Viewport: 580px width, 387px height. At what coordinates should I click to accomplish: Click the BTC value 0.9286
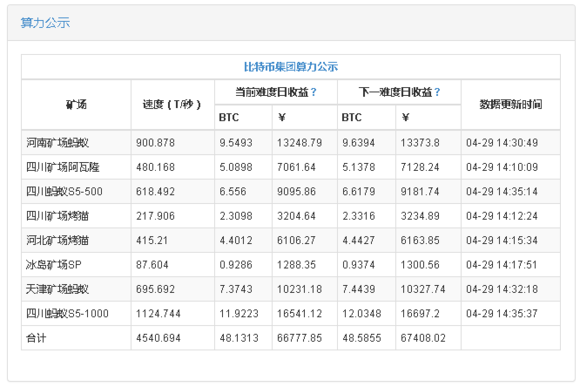click(236, 265)
